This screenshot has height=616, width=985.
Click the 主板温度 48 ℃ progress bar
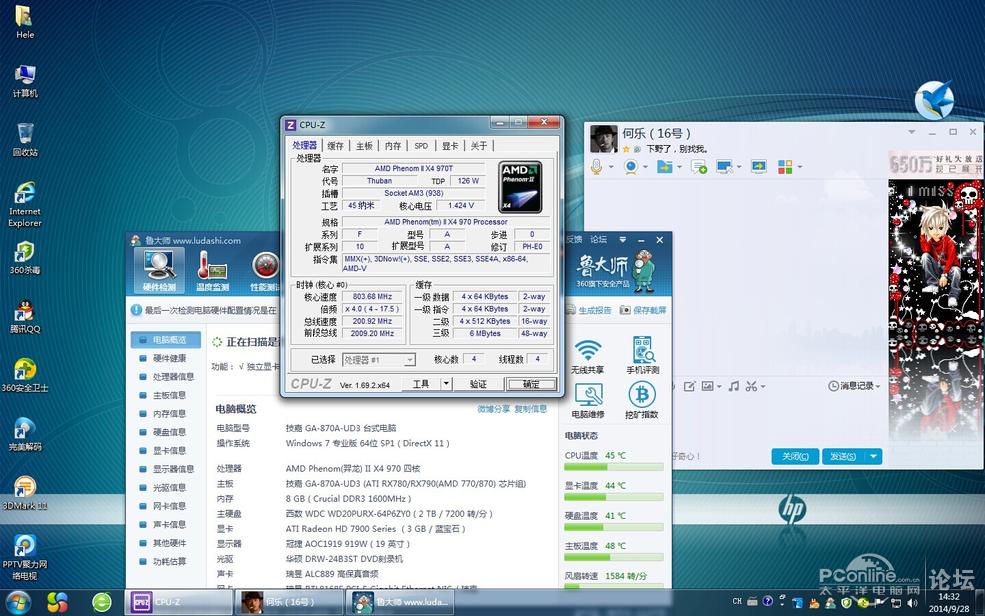(x=614, y=557)
